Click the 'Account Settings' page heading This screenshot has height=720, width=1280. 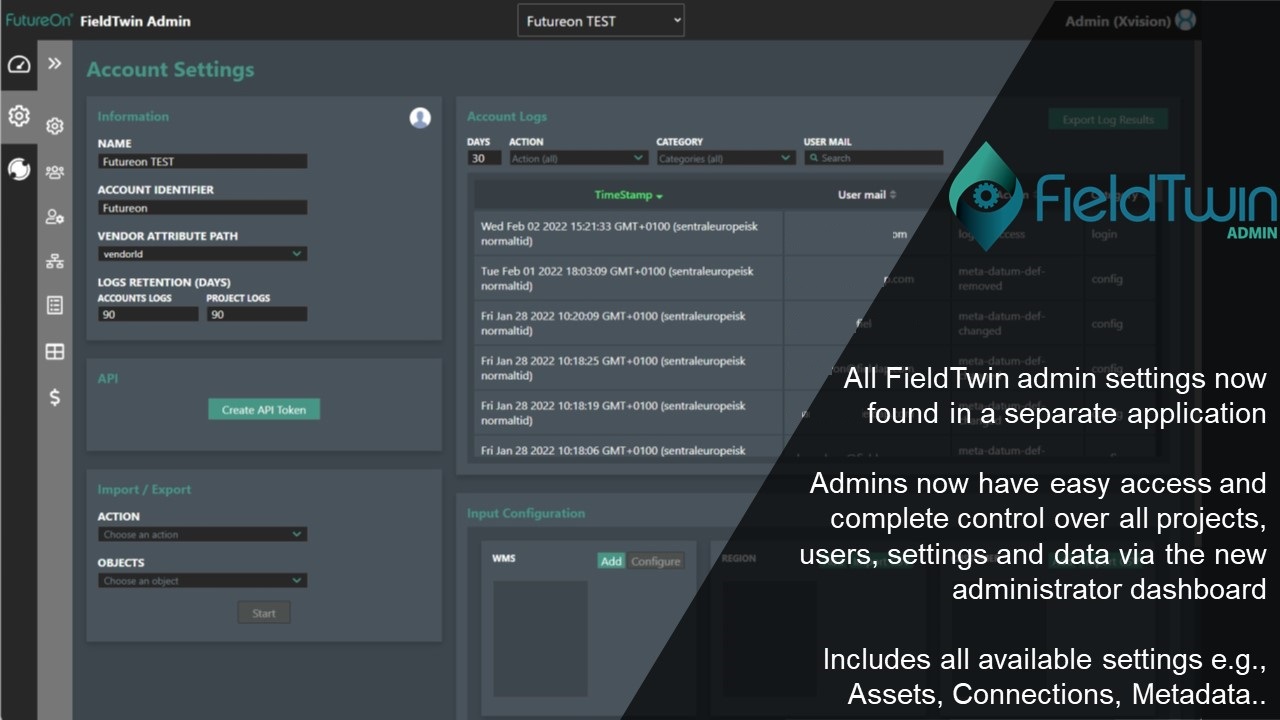[x=170, y=70]
